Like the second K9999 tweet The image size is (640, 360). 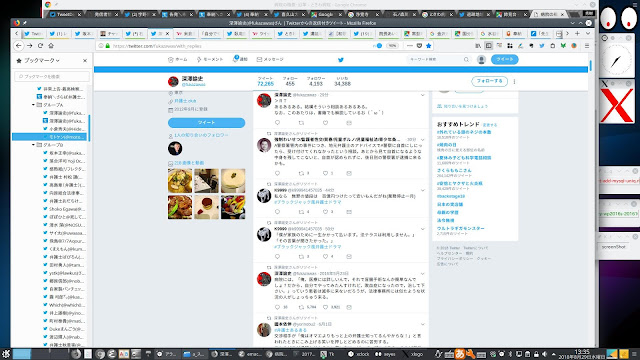(325, 257)
